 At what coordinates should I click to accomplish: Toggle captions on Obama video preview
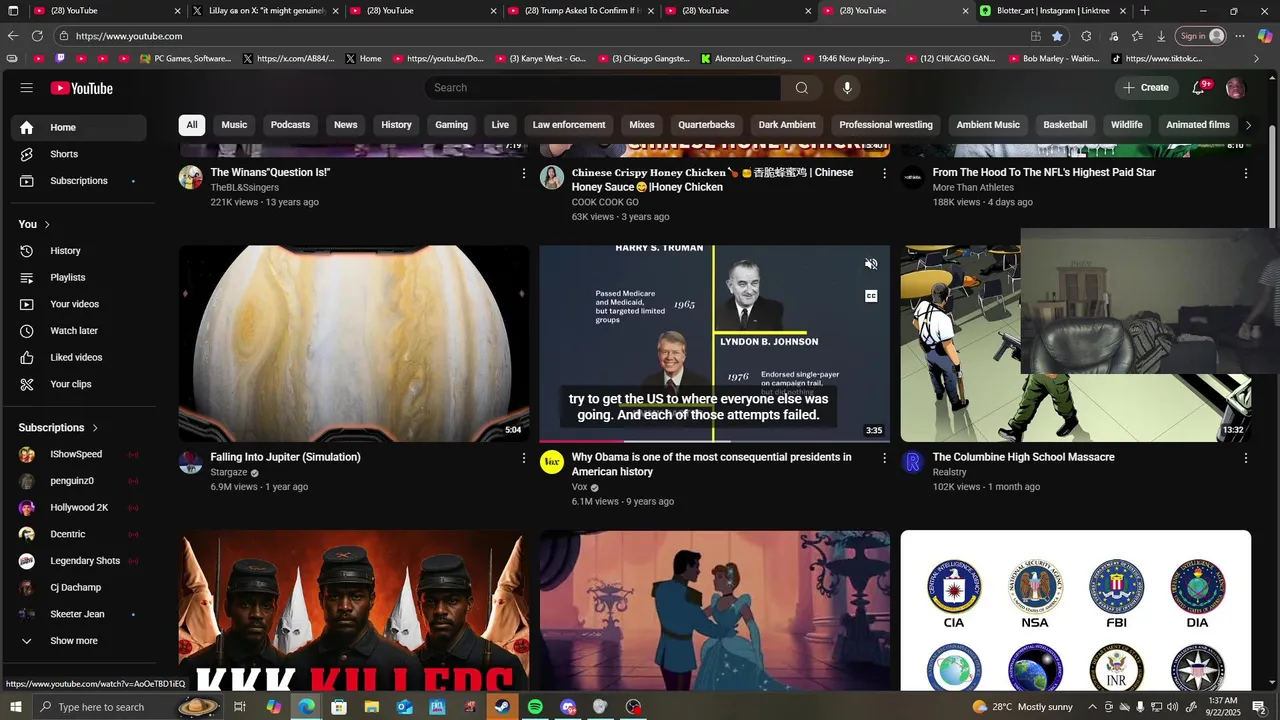(871, 296)
